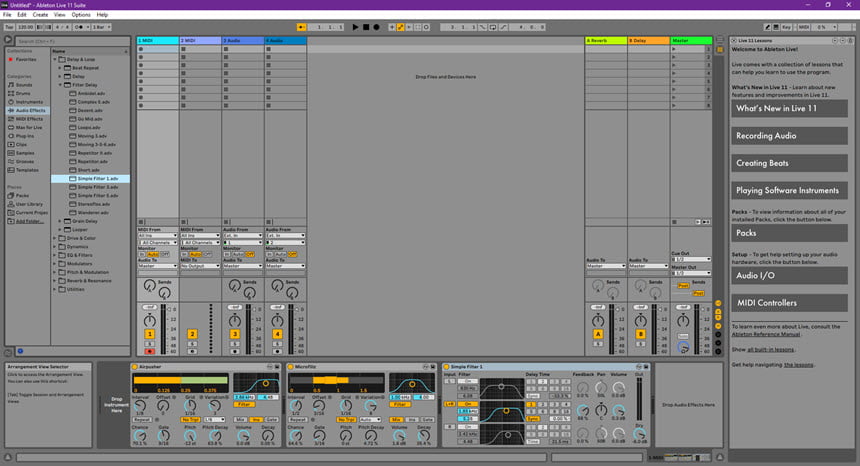The width and height of the screenshot is (860, 466).
Task: Open the File menu
Action: point(7,15)
